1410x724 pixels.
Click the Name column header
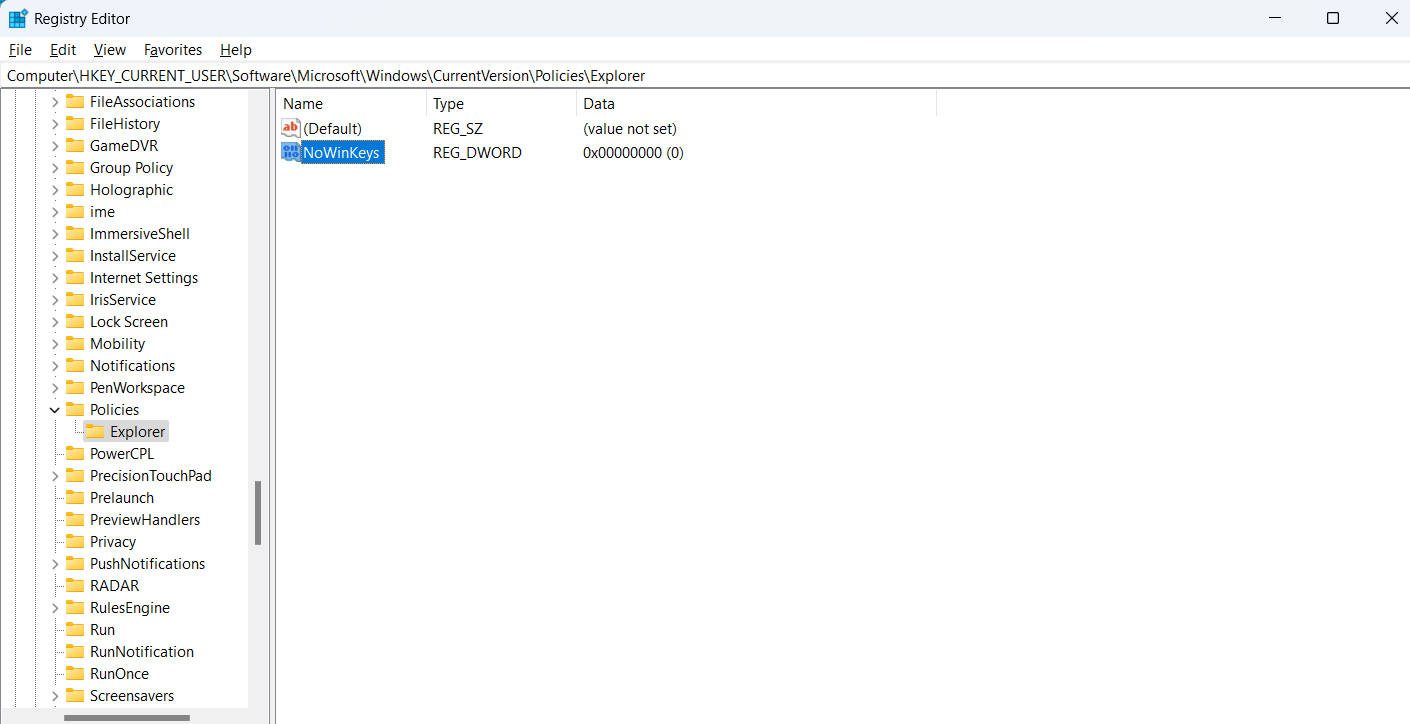click(302, 103)
